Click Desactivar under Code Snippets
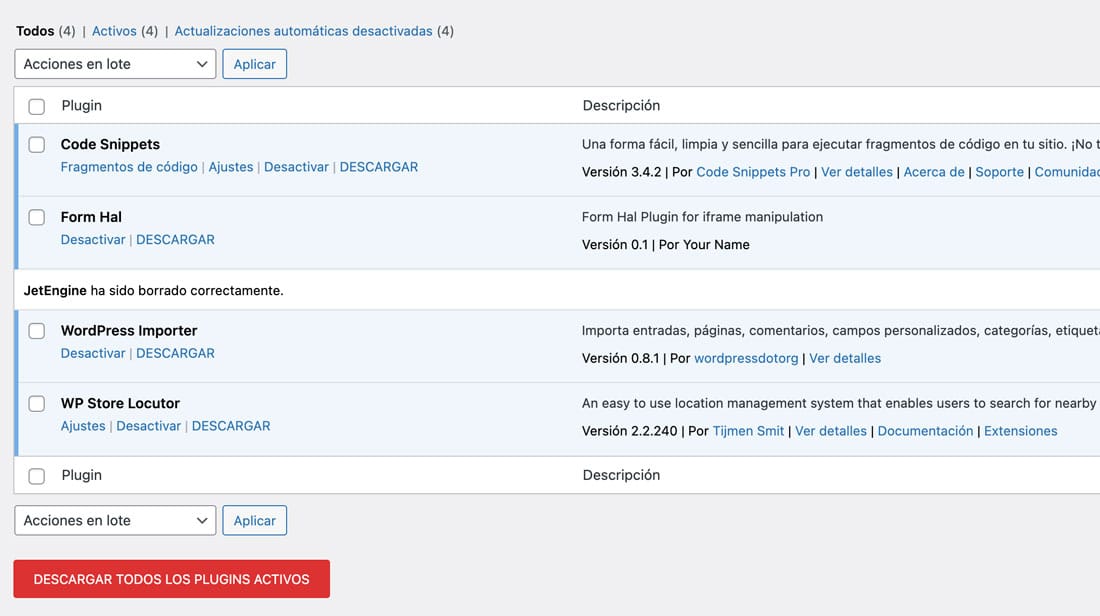This screenshot has width=1100, height=616. (296, 167)
